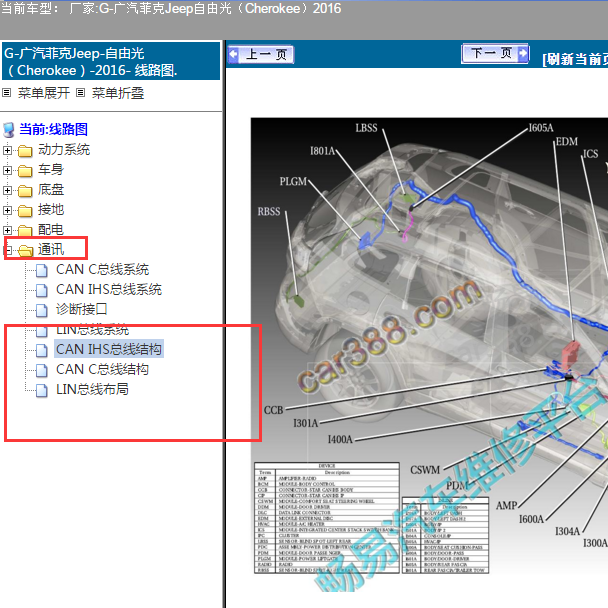
Task: Click the right arrow on 下一页
Action: 523,53
